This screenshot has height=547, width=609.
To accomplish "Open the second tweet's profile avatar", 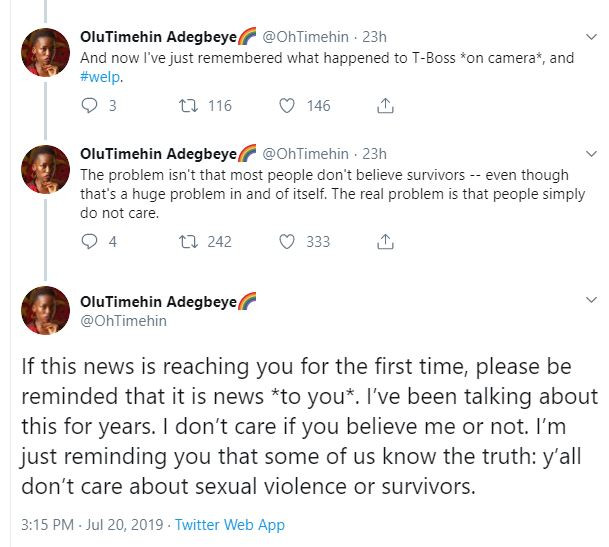I will (46, 170).
